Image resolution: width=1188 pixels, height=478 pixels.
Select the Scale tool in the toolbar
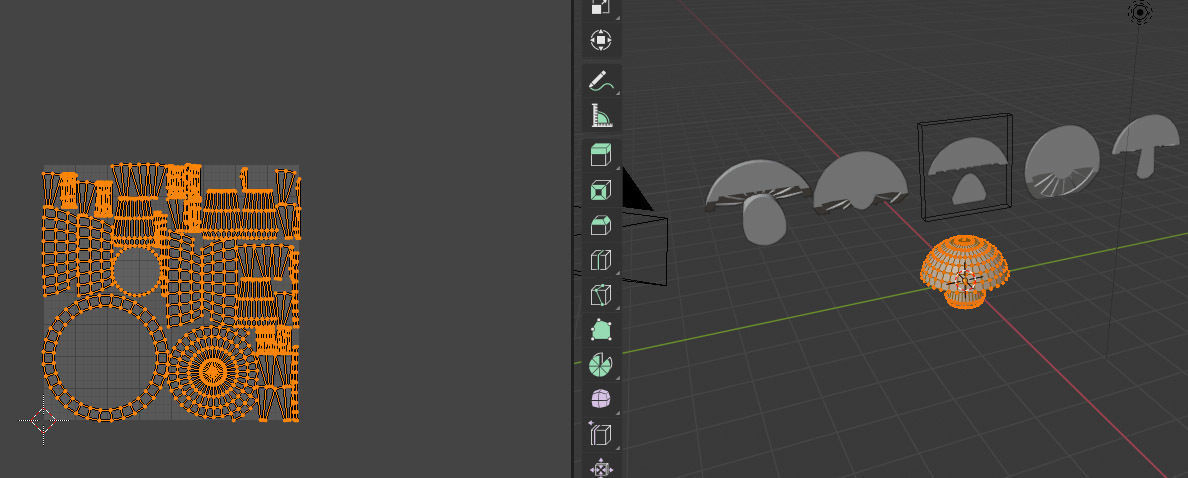(601, 7)
